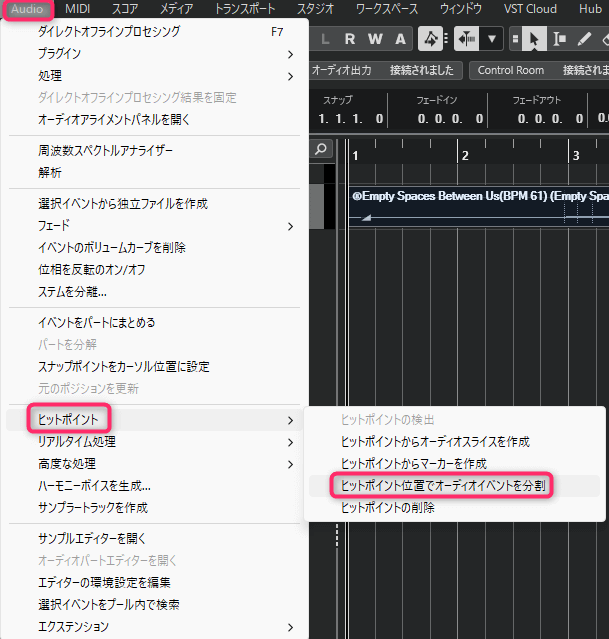
Task: Click the Auto-Scroll icon in toolbar
Action: coord(468,39)
